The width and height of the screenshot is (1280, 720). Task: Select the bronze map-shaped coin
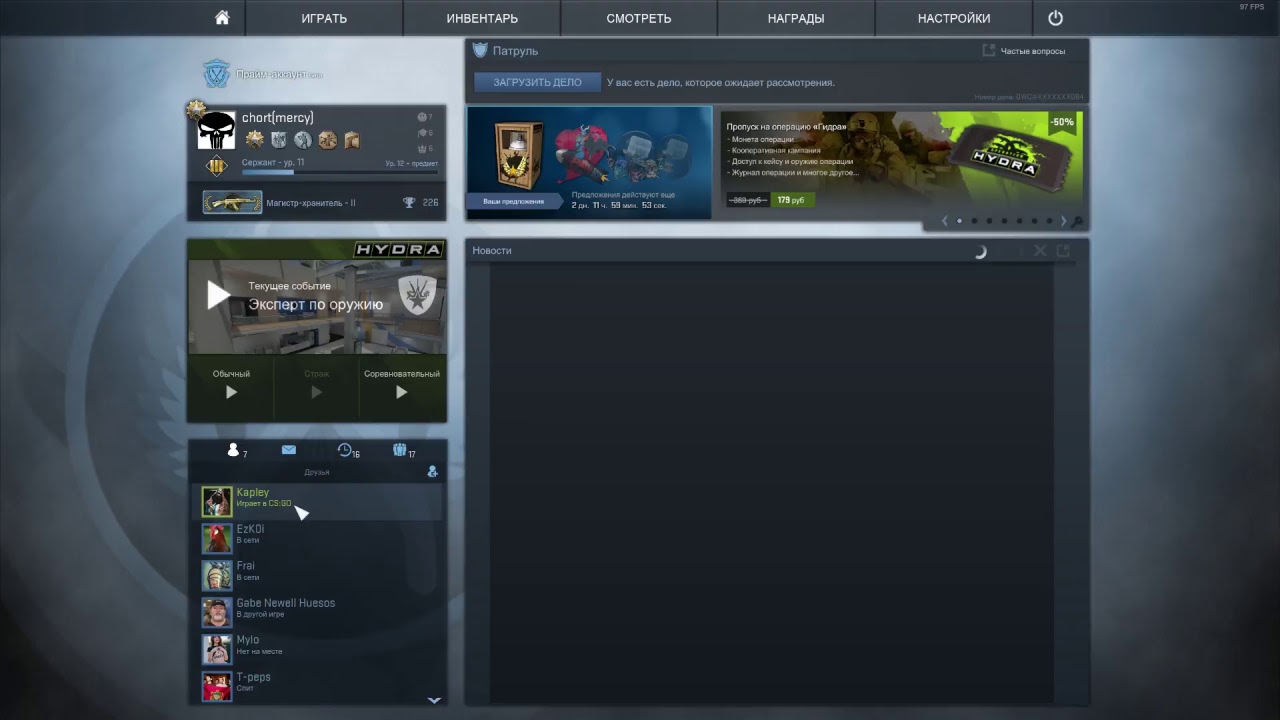pyautogui.click(x=351, y=140)
